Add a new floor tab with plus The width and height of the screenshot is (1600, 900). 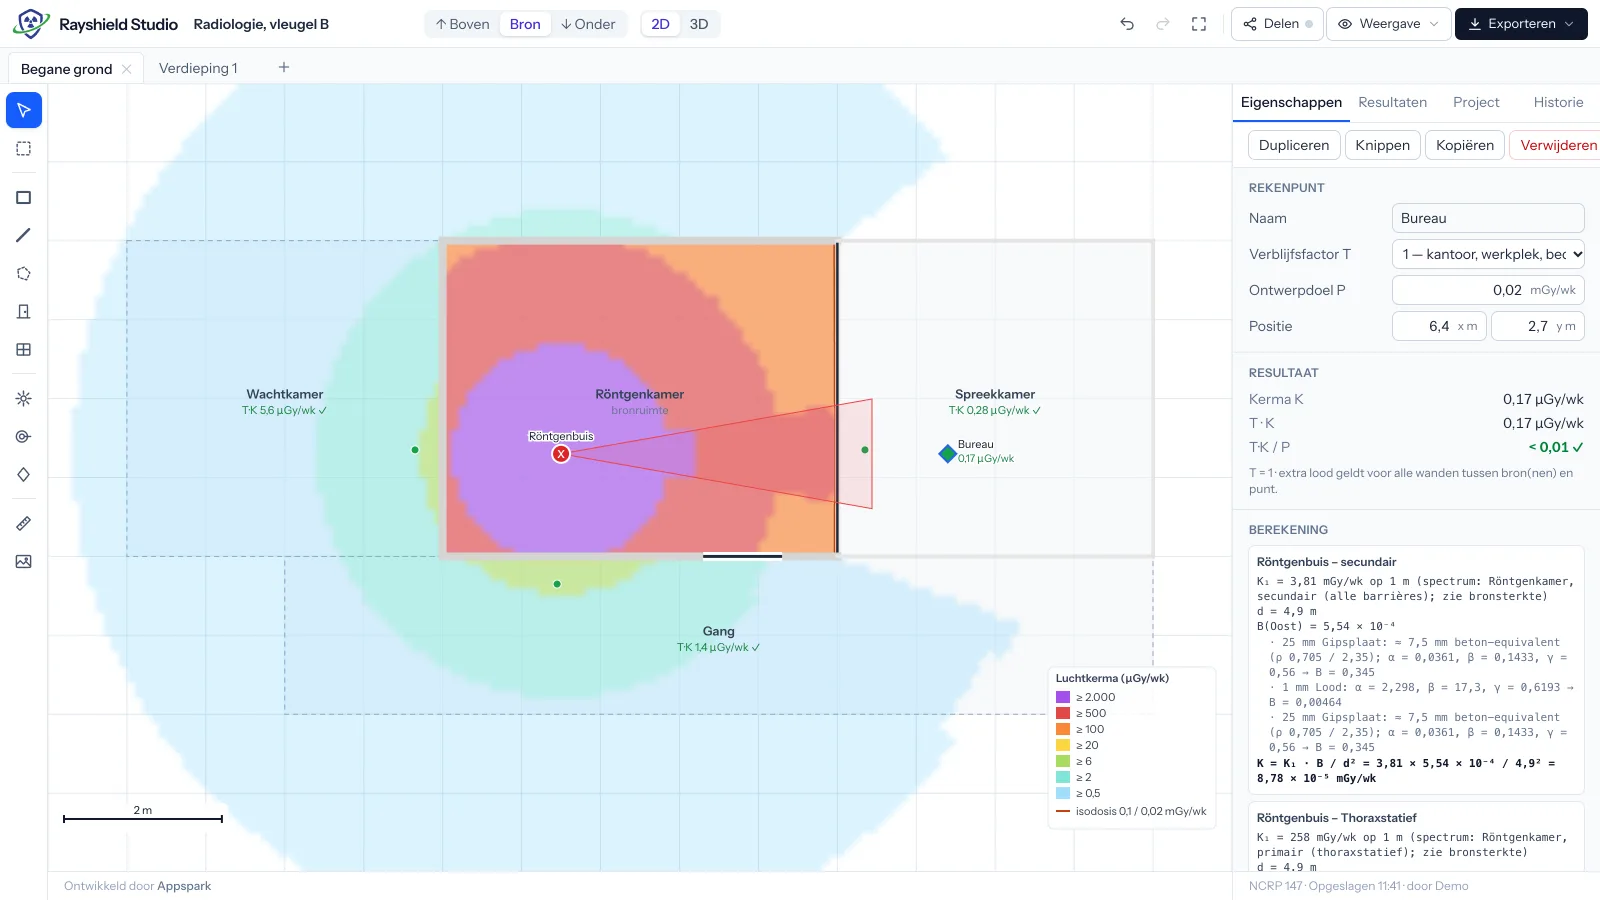click(284, 67)
